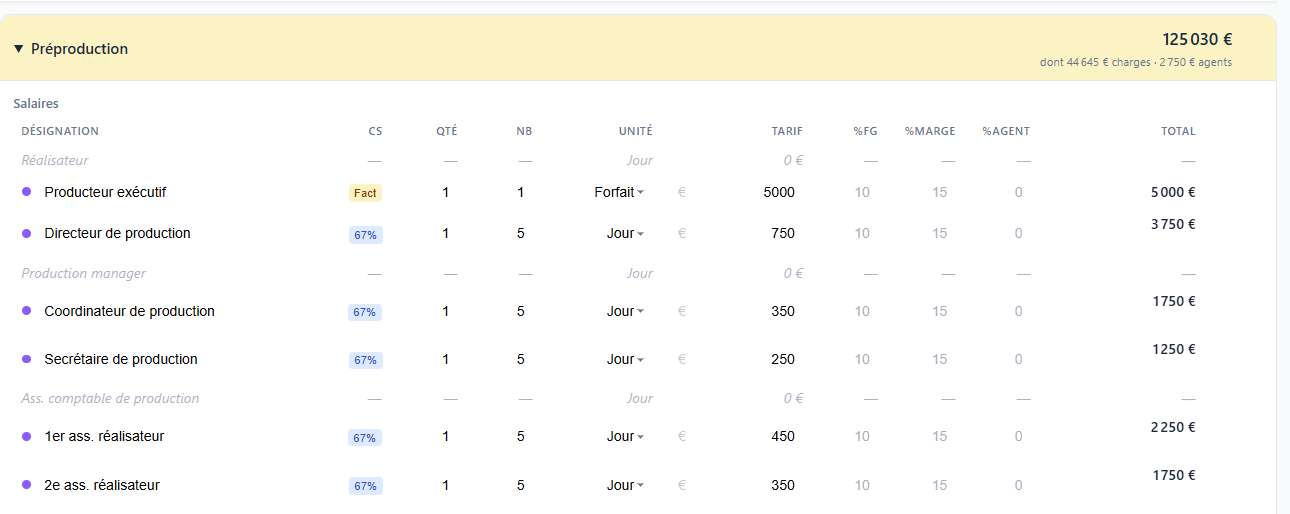Click purple dot beside 2e ass. réalisateur

click(x=27, y=485)
